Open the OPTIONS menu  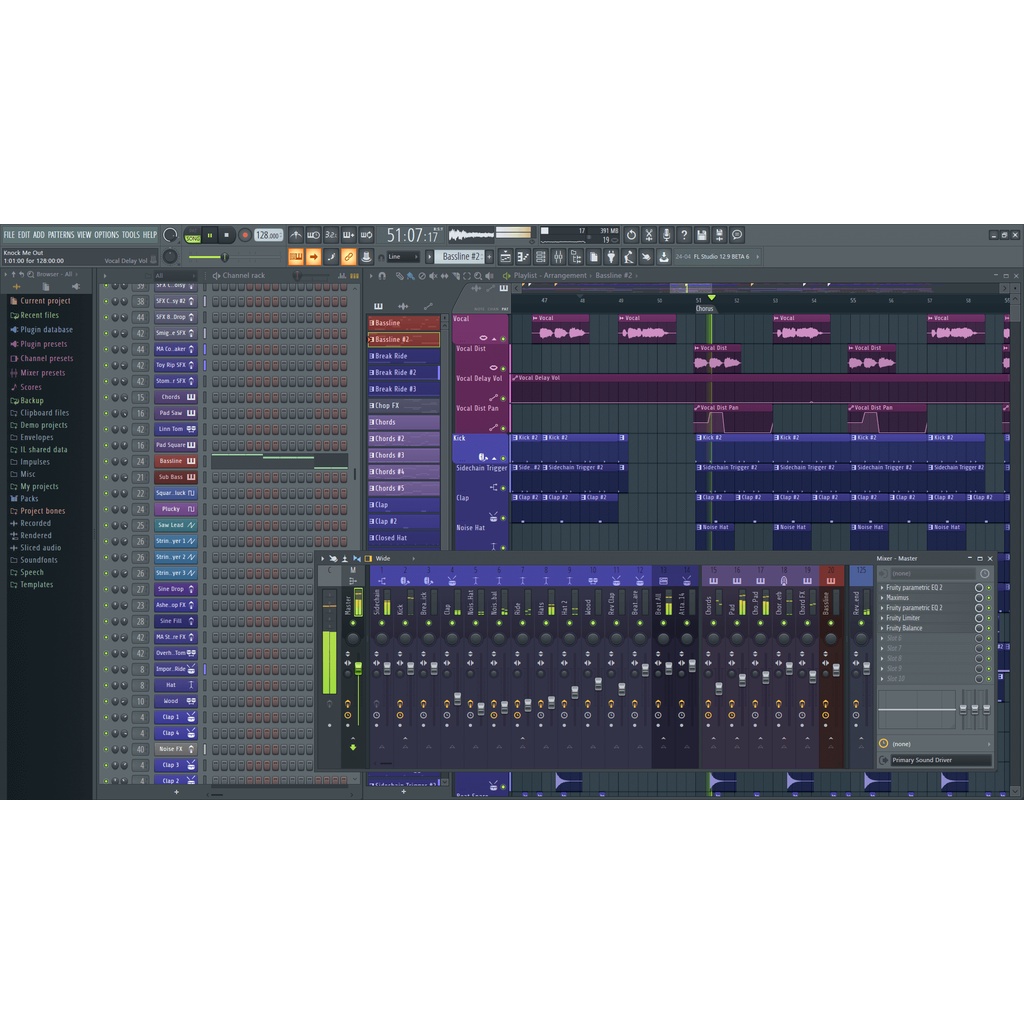click(106, 235)
